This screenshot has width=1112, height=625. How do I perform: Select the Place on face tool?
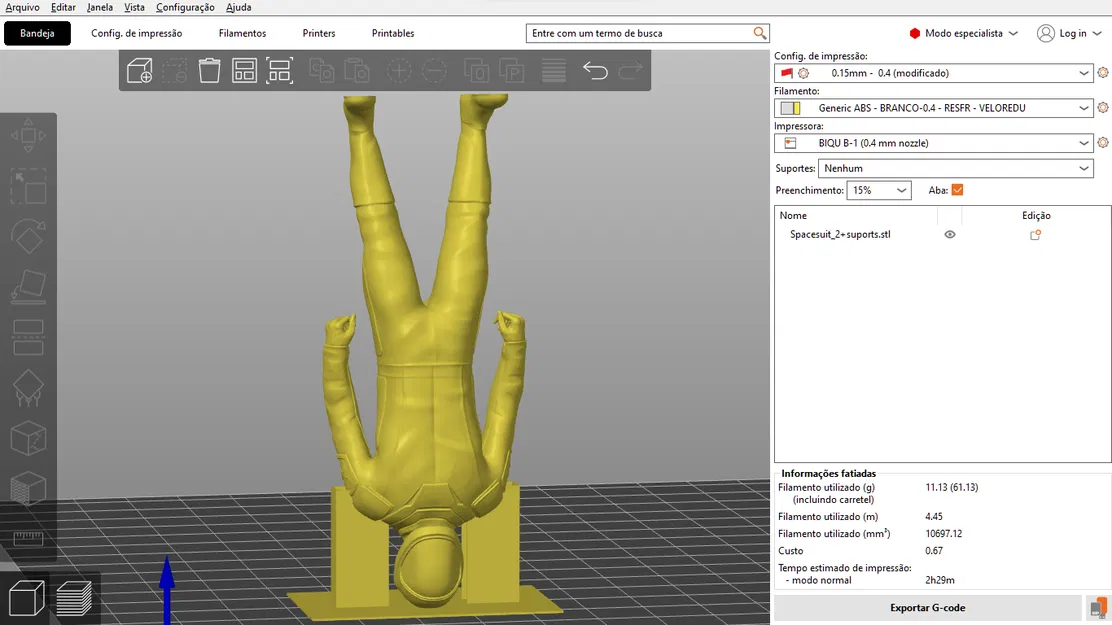(x=28, y=287)
